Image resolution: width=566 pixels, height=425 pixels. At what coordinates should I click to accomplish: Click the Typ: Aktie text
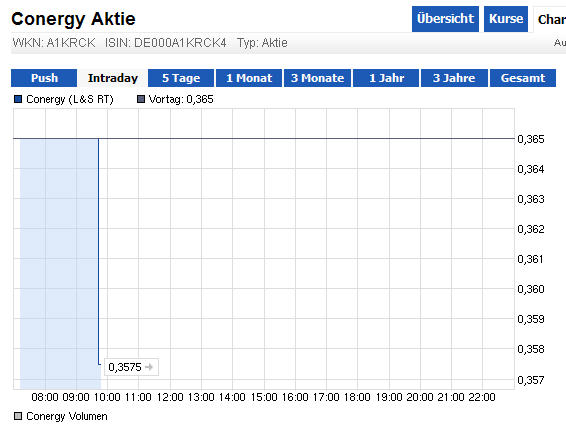(262, 43)
